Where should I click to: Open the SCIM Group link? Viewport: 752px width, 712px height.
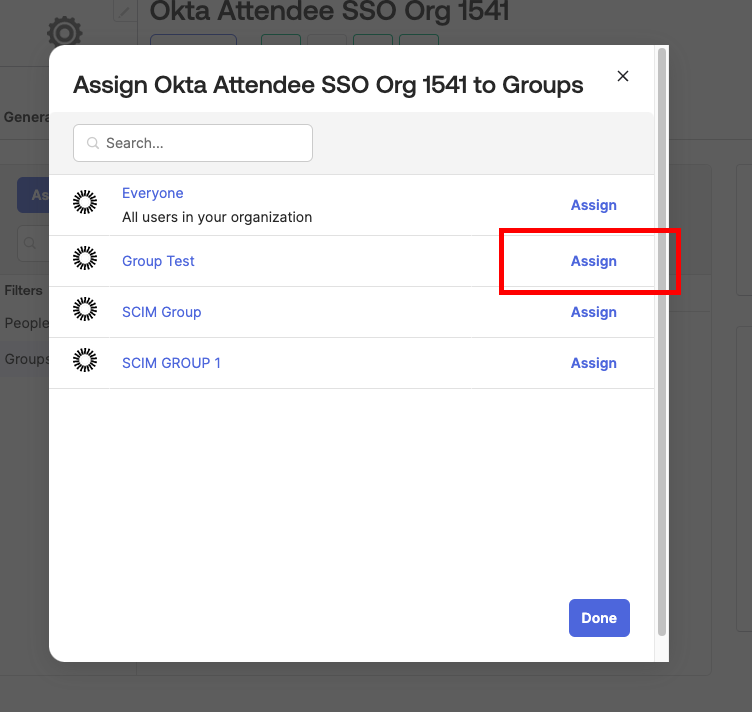162,312
